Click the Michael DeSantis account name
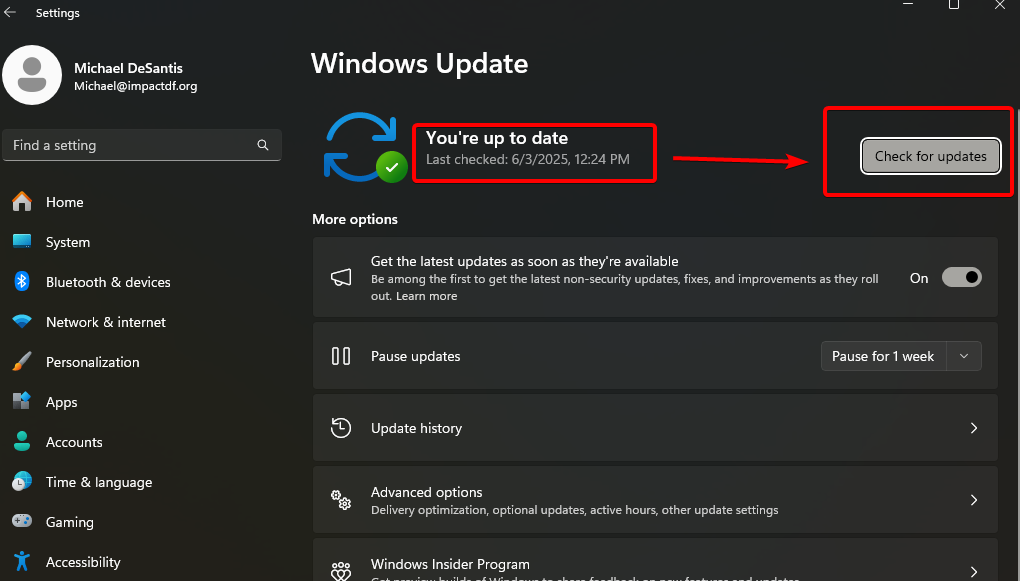The height and width of the screenshot is (581, 1020). click(128, 68)
